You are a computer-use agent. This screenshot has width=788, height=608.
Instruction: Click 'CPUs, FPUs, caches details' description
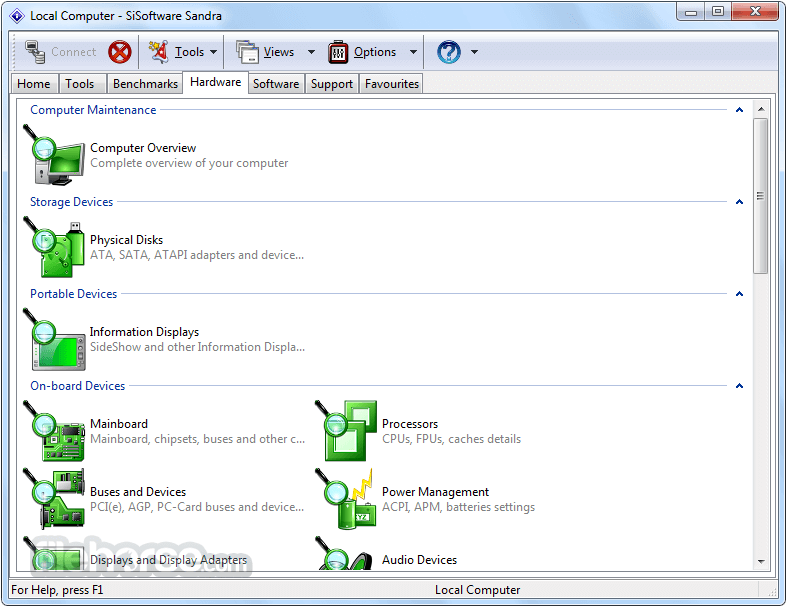pos(452,439)
